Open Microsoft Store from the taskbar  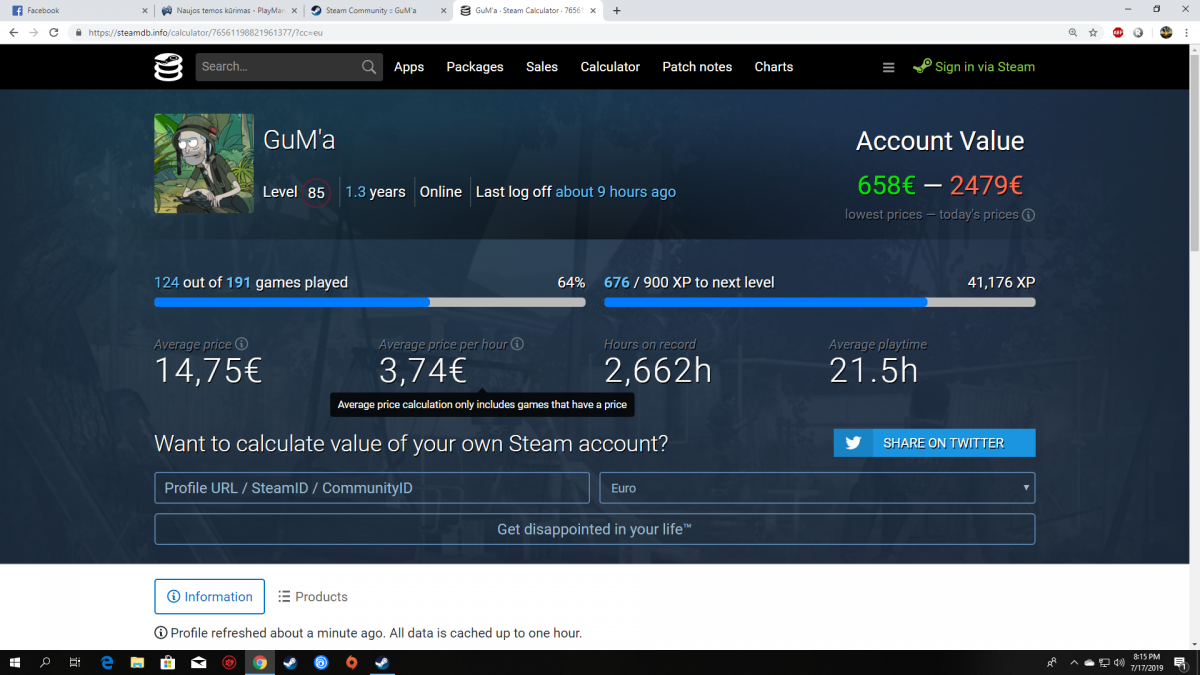[x=168, y=662]
